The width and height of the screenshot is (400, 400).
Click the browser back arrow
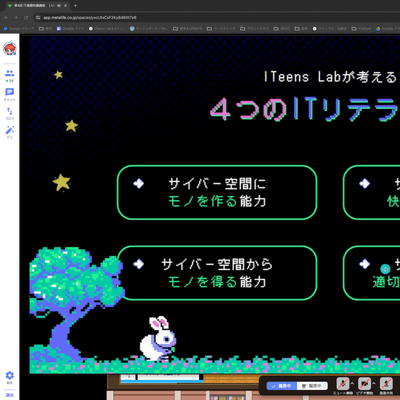[x=6, y=17]
